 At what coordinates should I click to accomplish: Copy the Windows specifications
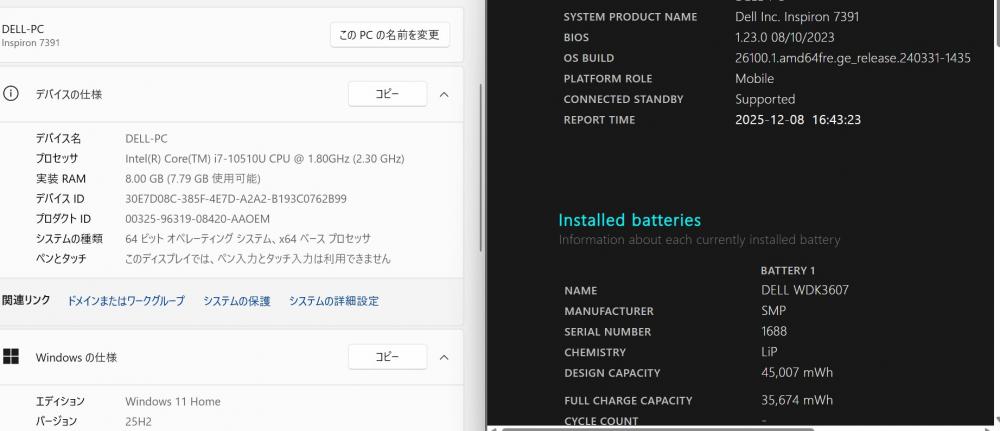coord(387,357)
